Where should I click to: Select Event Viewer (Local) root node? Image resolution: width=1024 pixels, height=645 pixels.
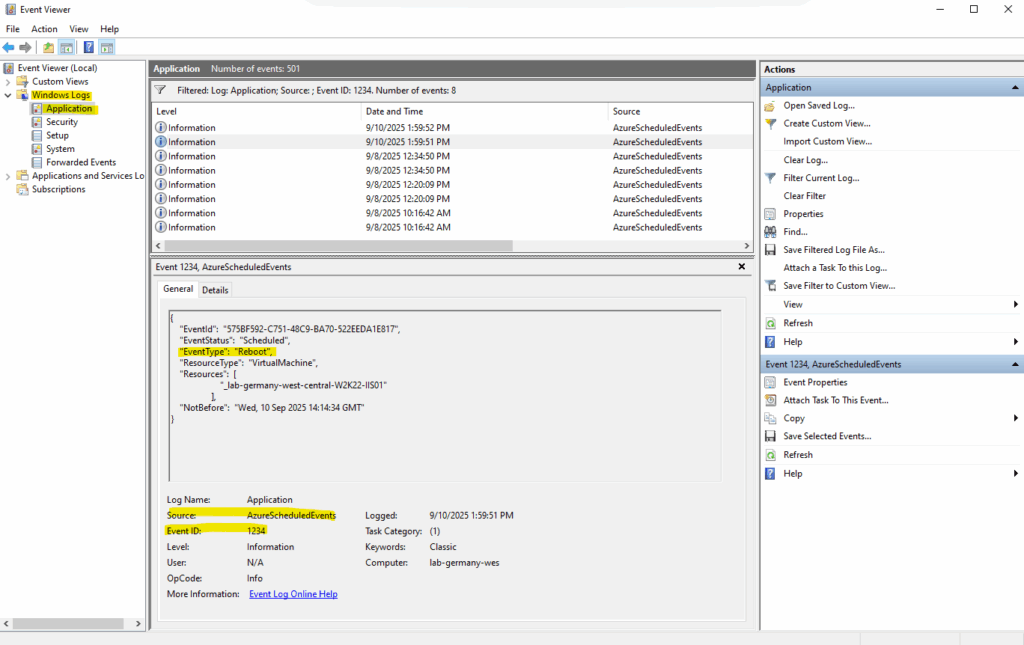[57, 68]
